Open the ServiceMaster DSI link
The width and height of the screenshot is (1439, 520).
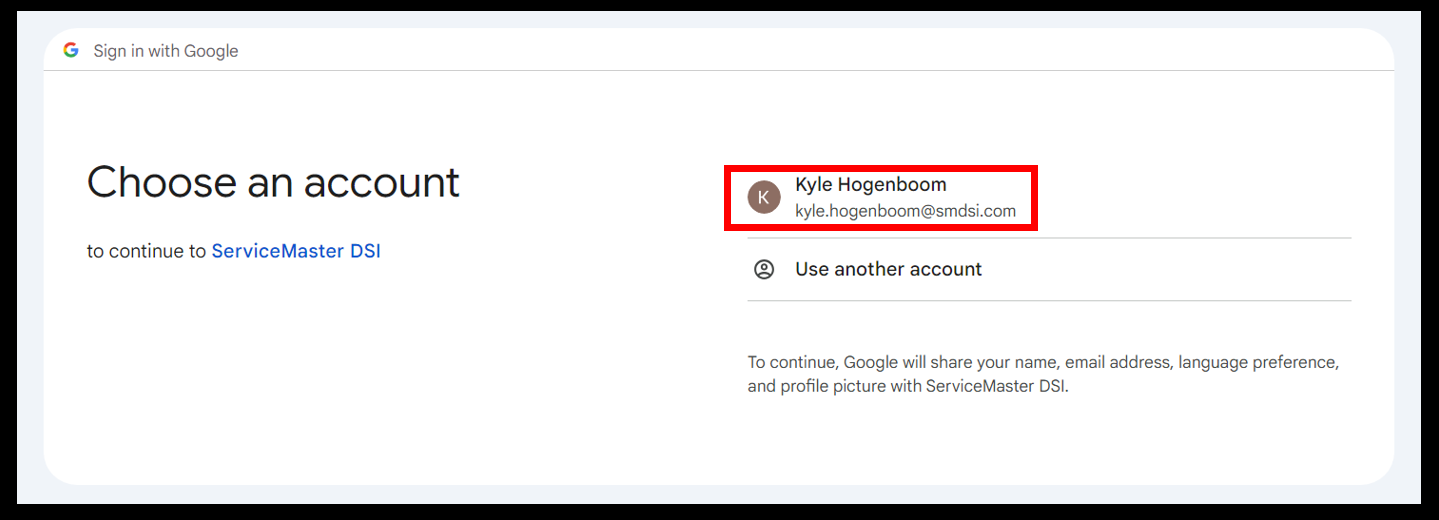point(296,251)
